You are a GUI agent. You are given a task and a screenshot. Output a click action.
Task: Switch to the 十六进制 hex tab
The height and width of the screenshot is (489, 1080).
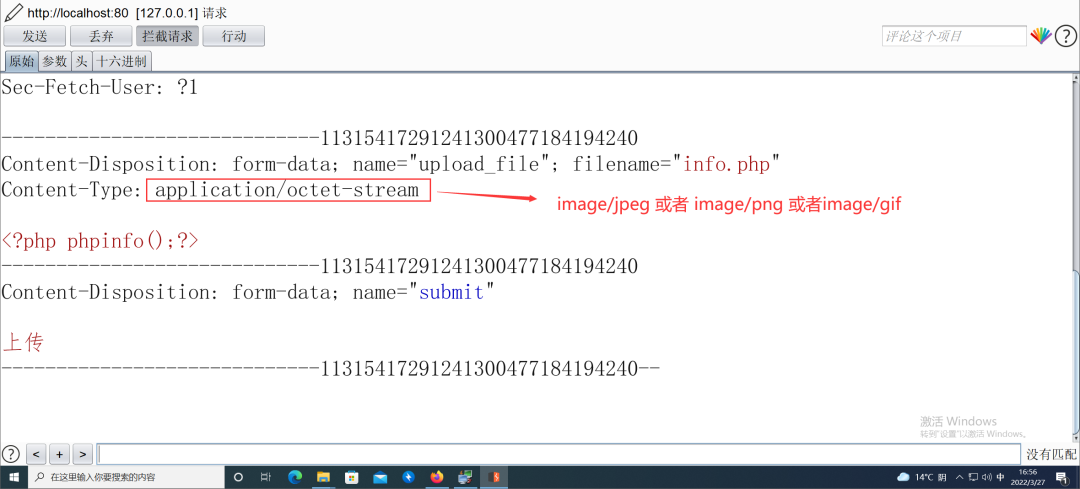[121, 61]
